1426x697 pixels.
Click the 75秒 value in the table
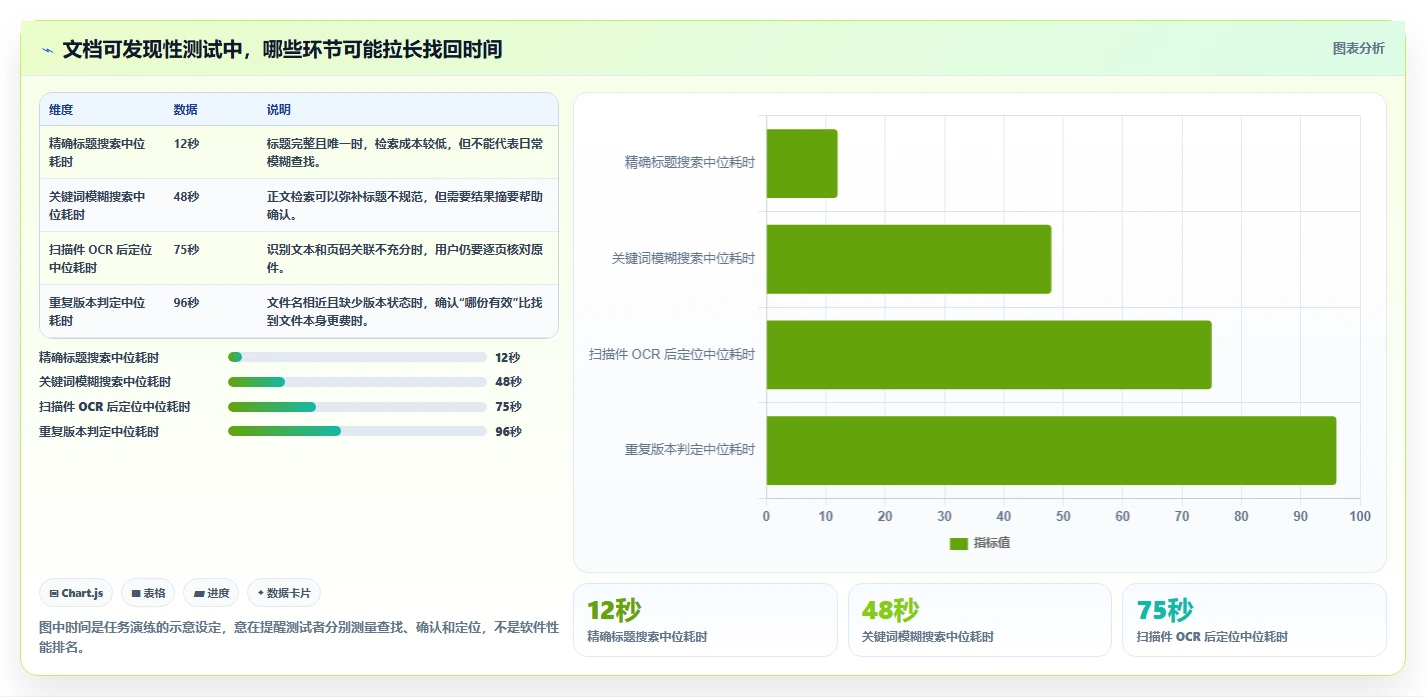click(x=186, y=250)
